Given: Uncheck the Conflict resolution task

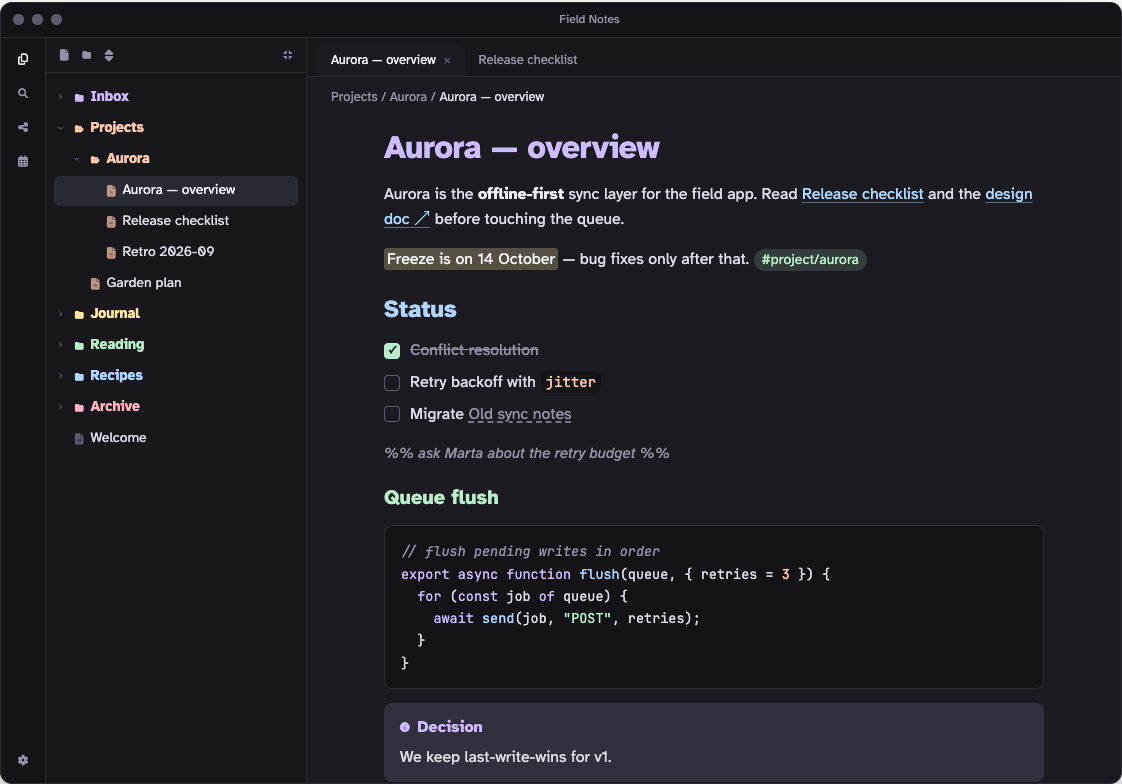Looking at the screenshot, I should pos(392,351).
